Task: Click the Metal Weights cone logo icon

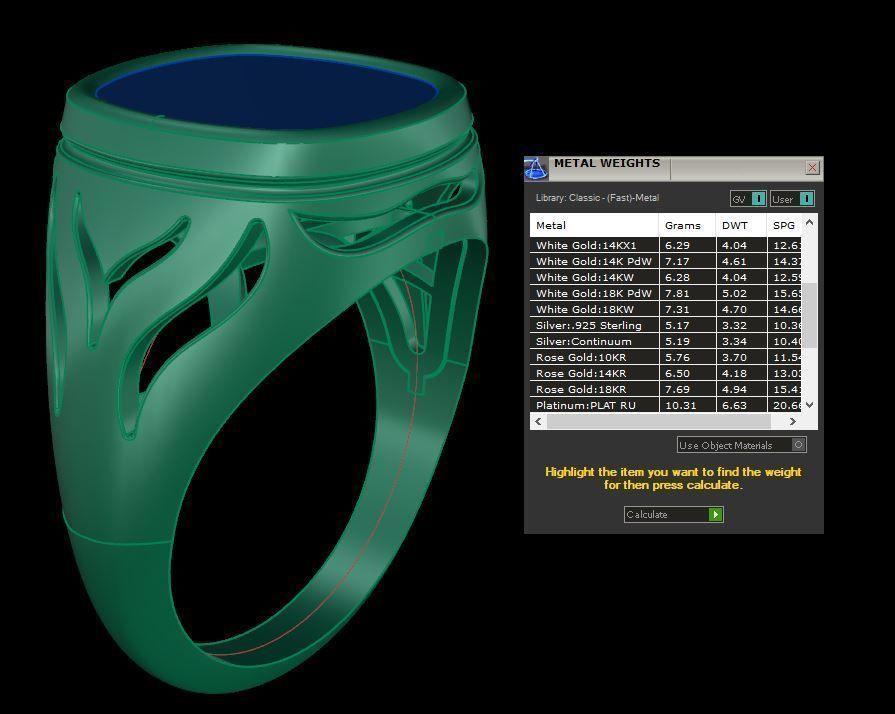Action: 535,168
